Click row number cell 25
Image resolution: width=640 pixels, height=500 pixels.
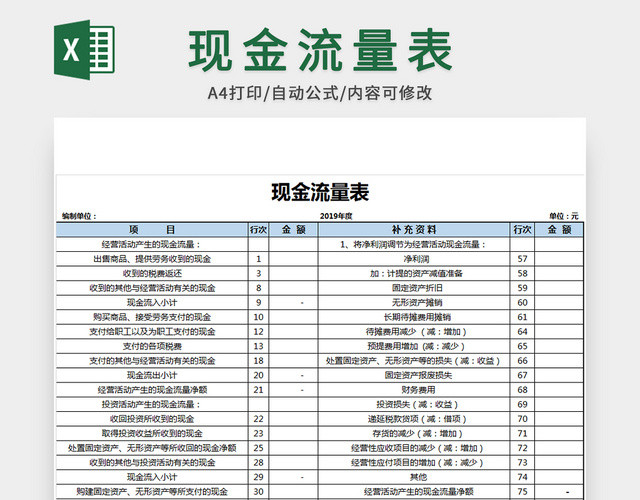click(258, 448)
